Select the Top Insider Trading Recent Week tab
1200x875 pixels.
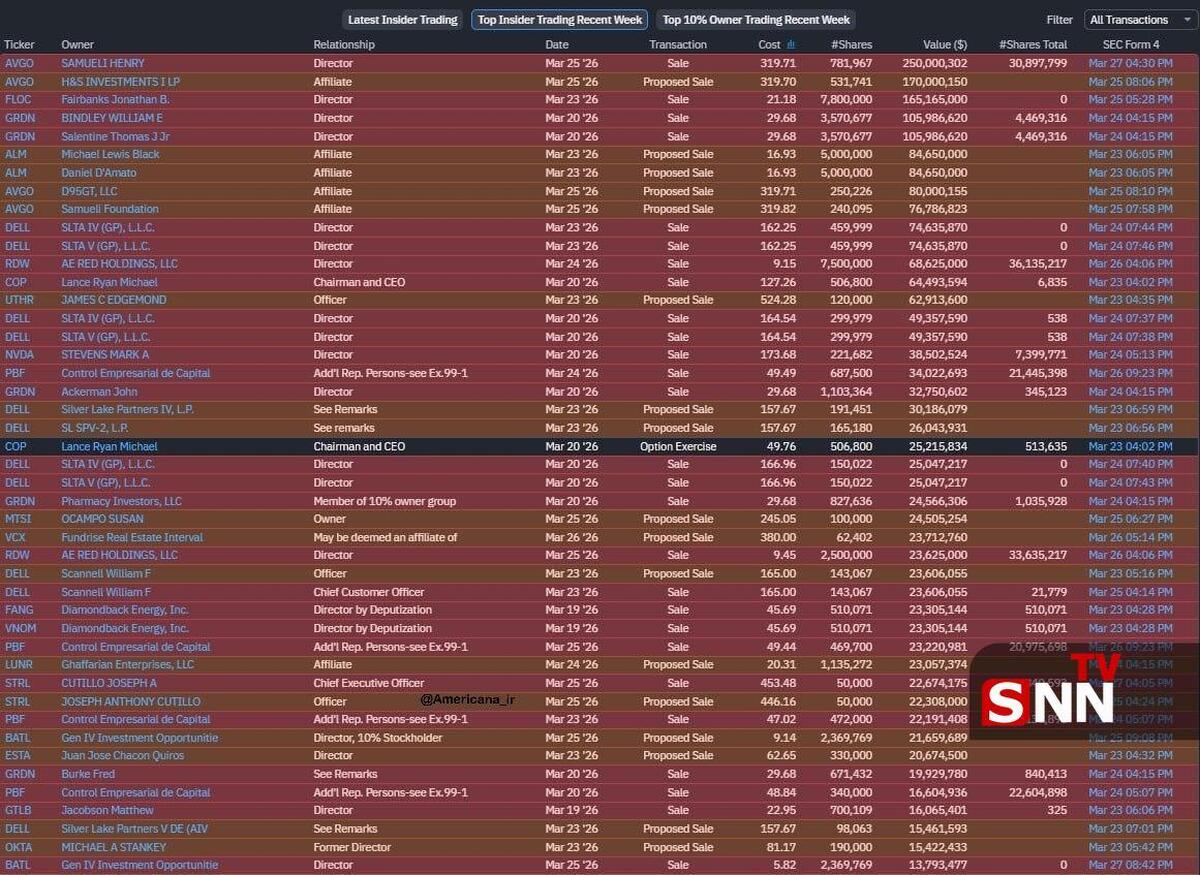559,20
